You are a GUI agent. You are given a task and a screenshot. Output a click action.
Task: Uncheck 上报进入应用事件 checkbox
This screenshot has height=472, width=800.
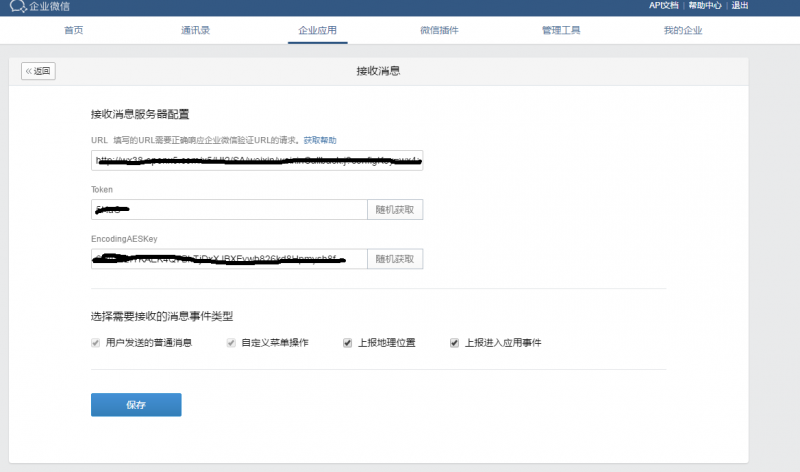click(454, 343)
